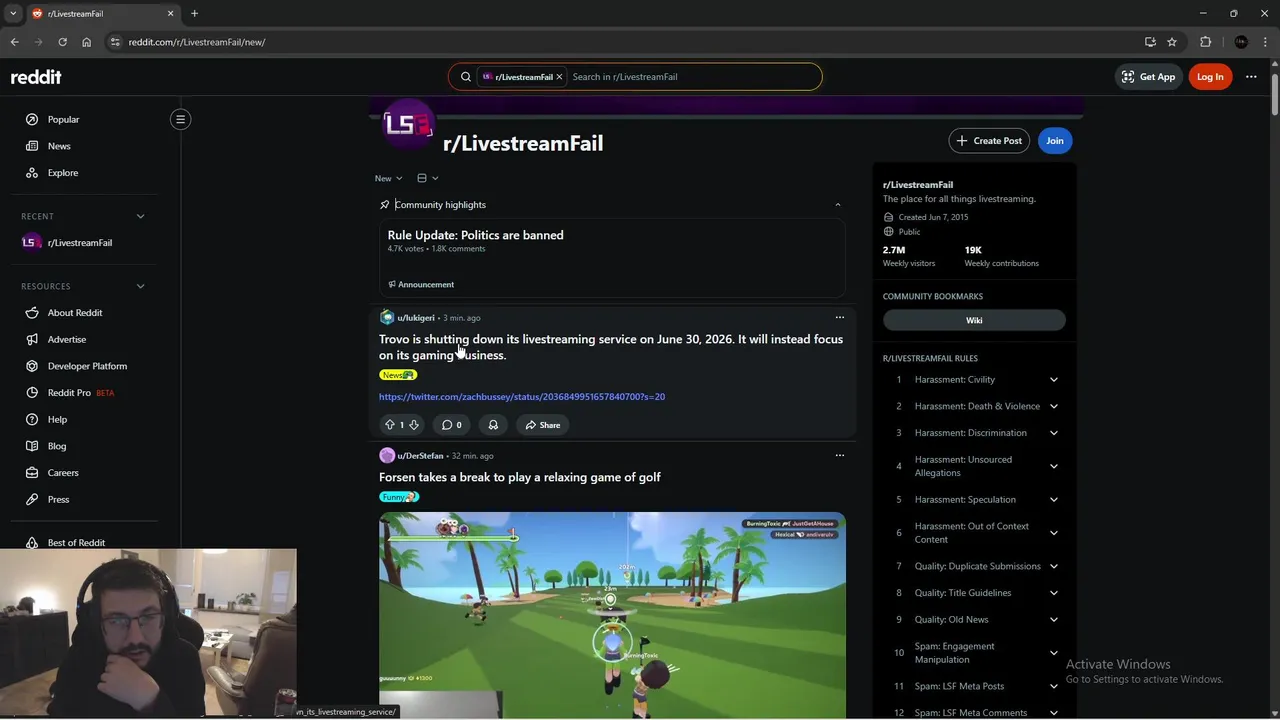
Task: Open News in the sidebar
Action: [x=59, y=146]
